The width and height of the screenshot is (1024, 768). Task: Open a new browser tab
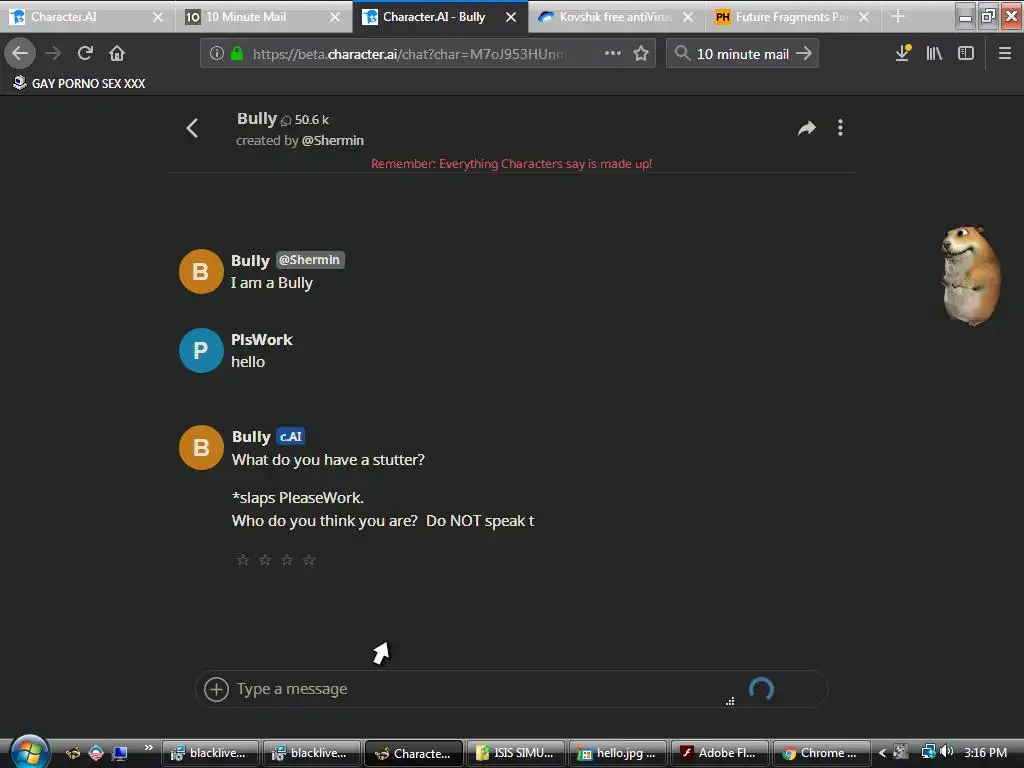click(898, 17)
